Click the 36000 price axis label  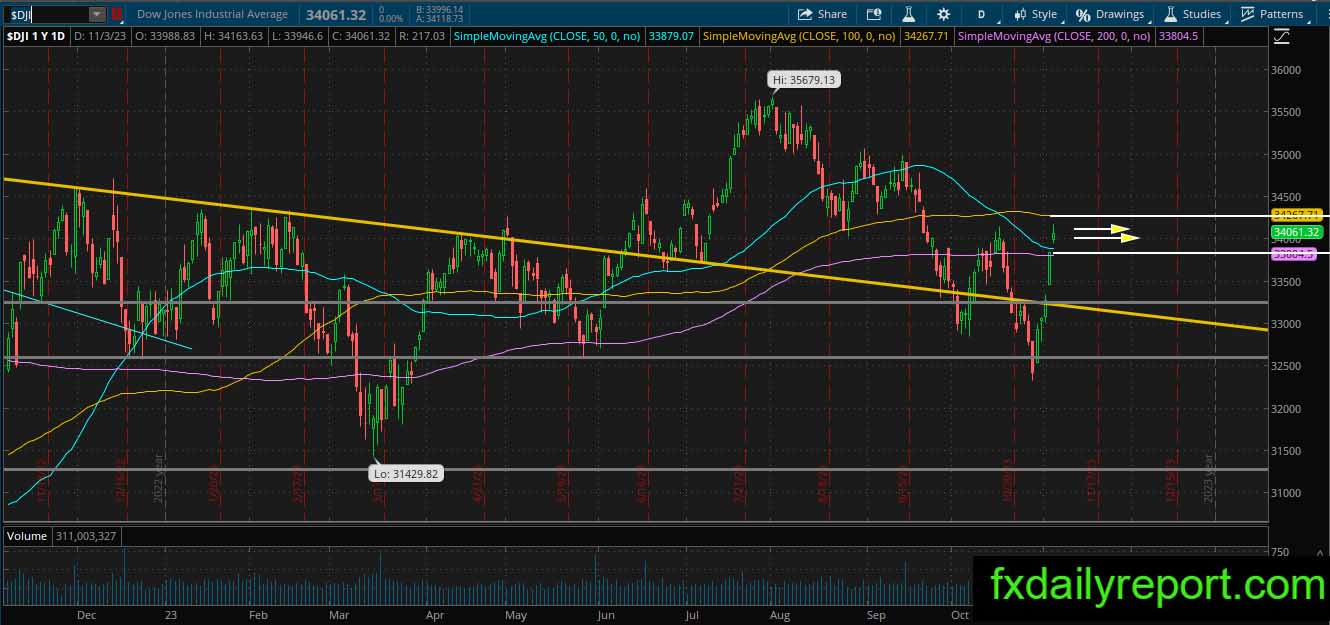tap(1286, 71)
